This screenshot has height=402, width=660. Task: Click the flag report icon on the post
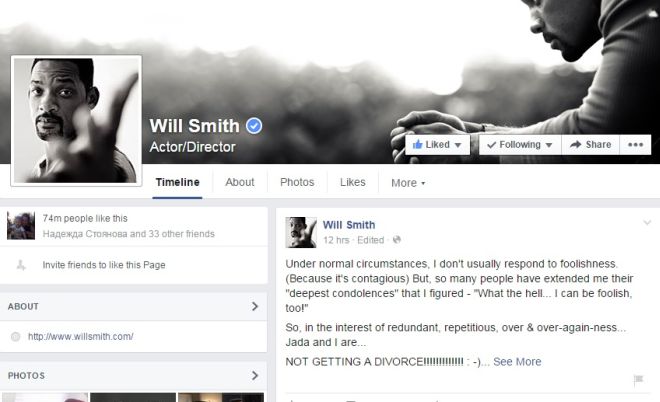coord(639,379)
